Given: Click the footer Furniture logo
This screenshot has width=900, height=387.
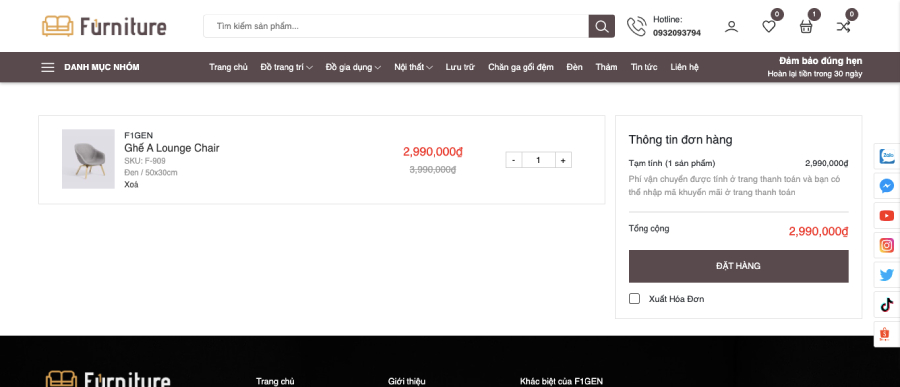Looking at the screenshot, I should 108,379.
